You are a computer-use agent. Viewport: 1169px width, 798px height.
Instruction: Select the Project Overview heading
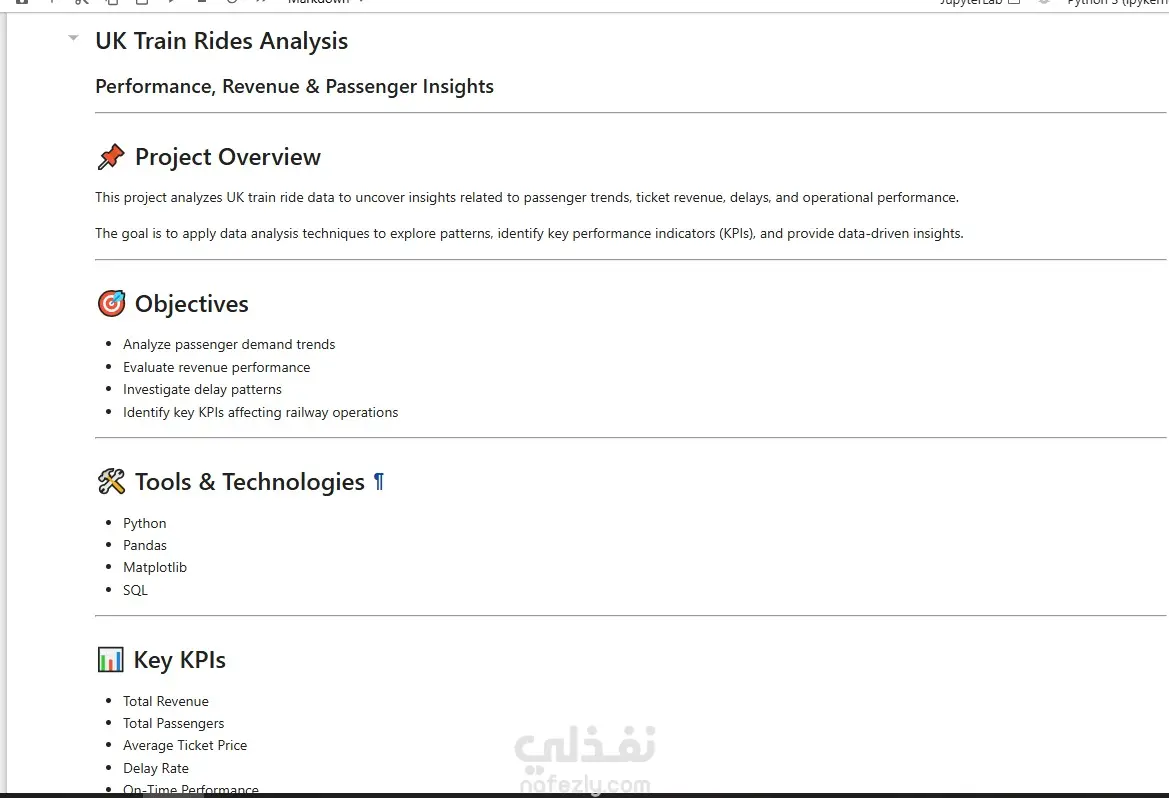point(227,157)
